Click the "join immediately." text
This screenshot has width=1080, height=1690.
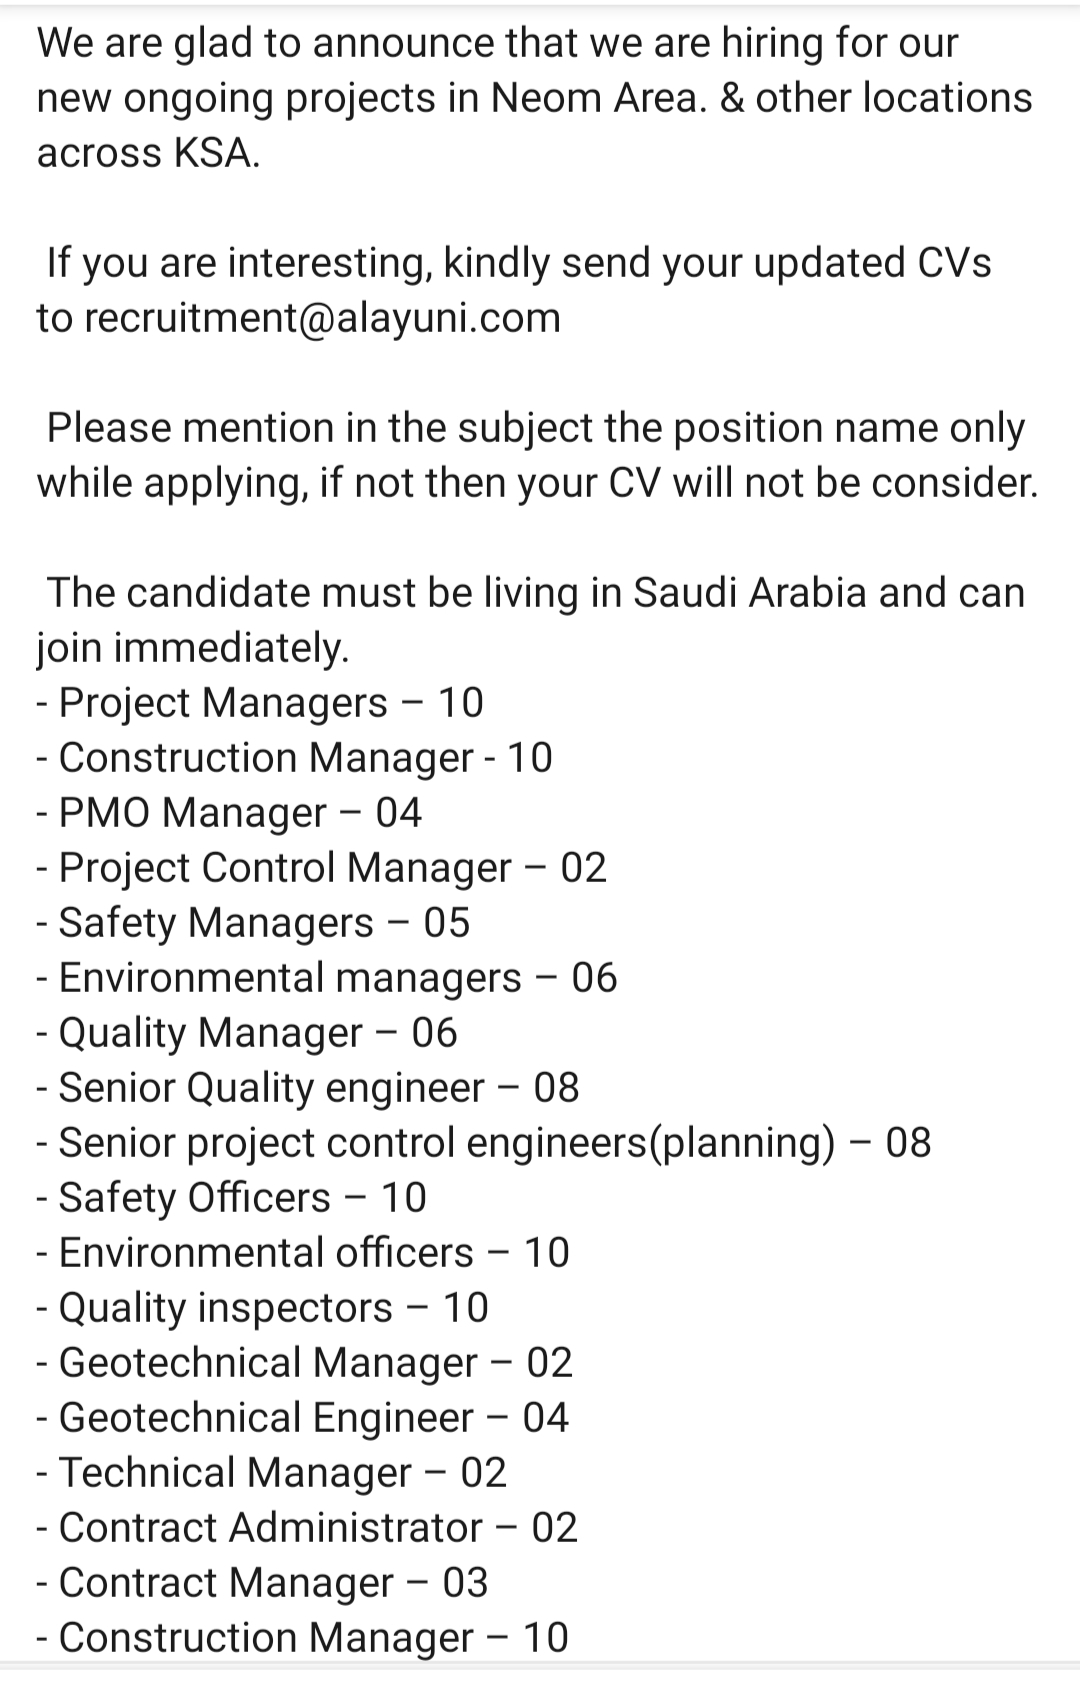[x=193, y=648]
